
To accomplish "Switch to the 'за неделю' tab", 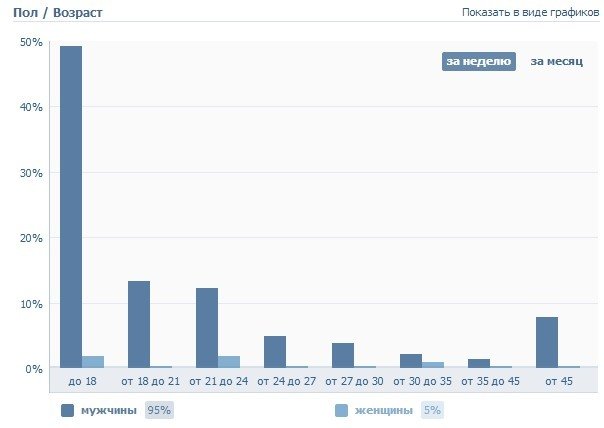I will point(478,62).
